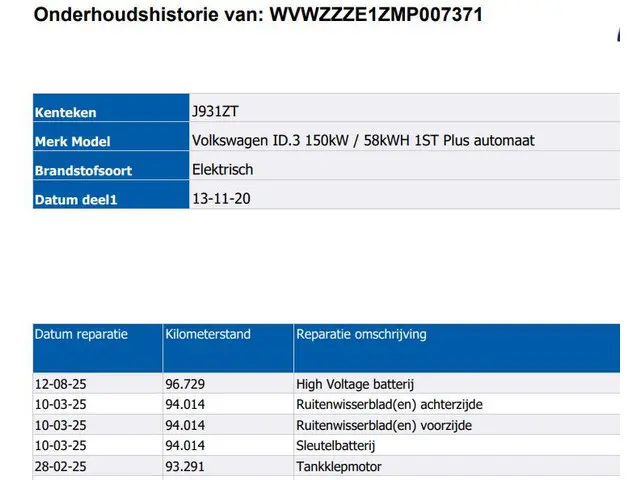Click the Ruitenwisserblad(en) achterzijde entry
Screen dimensions: 640x480
(383, 404)
